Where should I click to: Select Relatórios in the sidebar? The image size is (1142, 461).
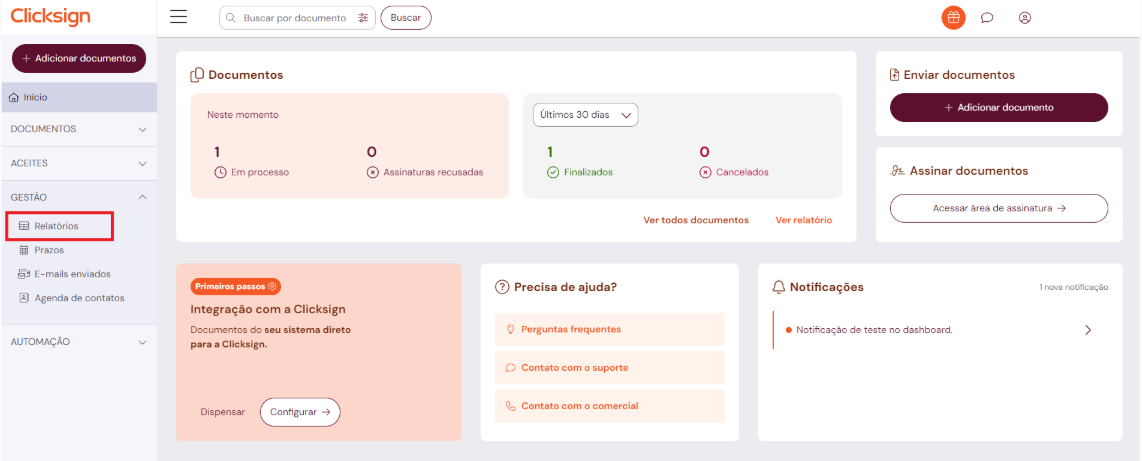[x=56, y=226]
